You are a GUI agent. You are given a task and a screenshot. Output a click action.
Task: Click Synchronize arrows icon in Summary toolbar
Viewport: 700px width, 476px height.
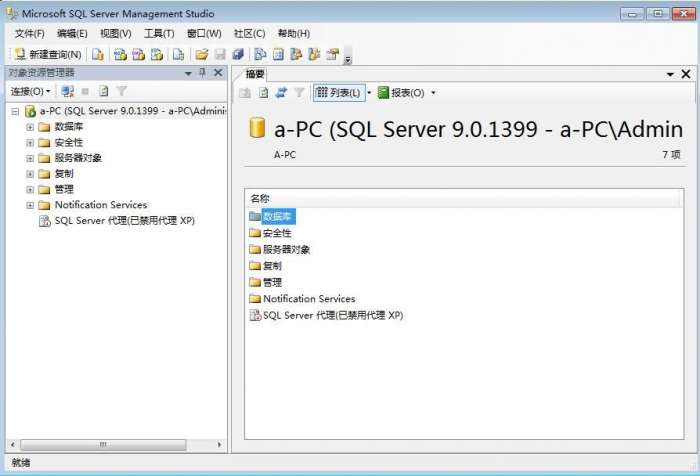(281, 93)
